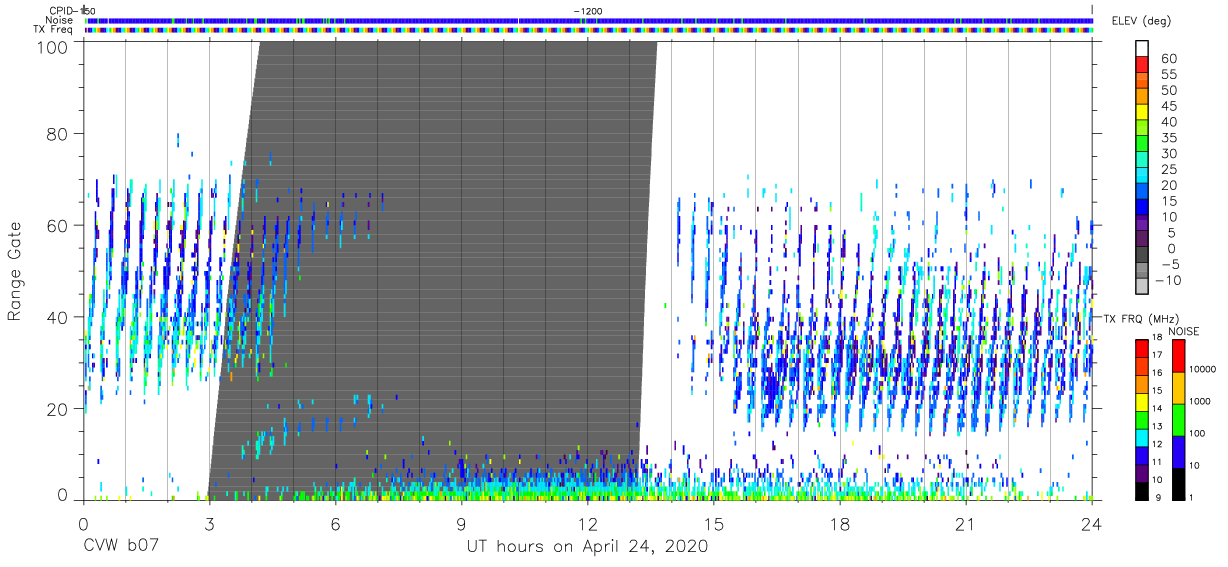Click the yellow NOISE swatch between 10000 and 1000
Screen dimensions: 1228x567
click(1178, 388)
